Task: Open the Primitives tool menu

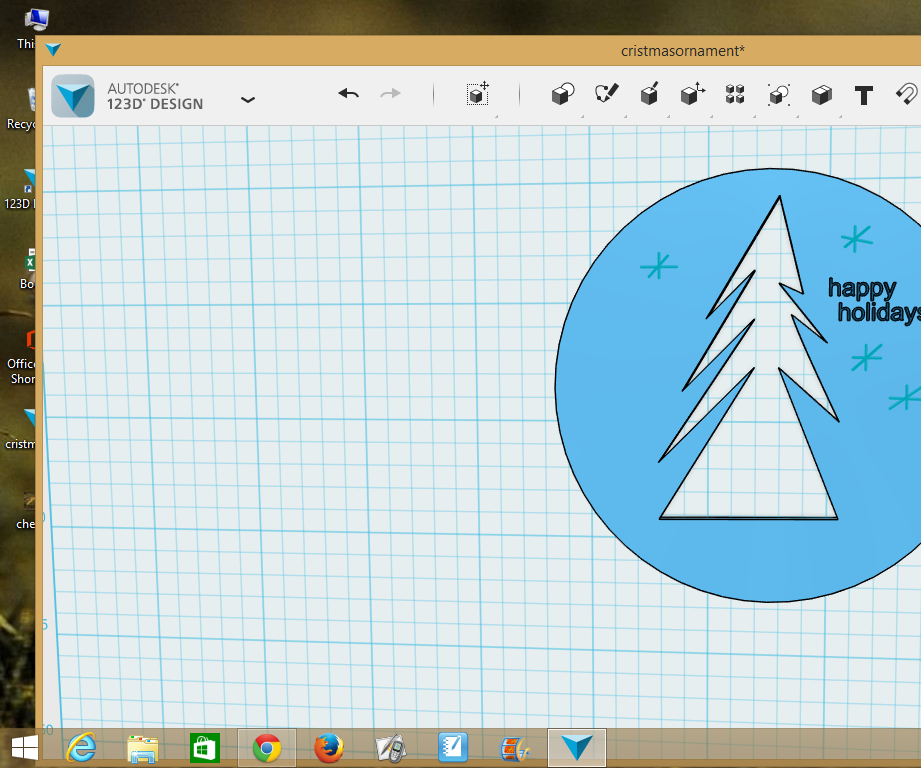Action: (x=563, y=94)
